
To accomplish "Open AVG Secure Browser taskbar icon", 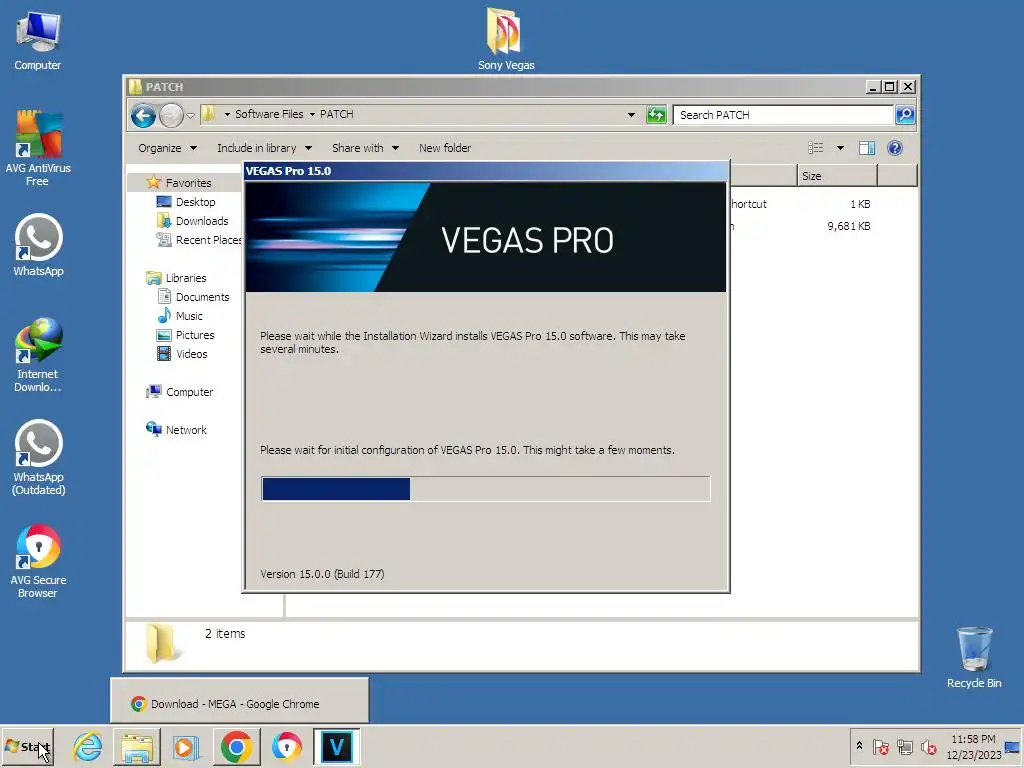I will [x=287, y=746].
